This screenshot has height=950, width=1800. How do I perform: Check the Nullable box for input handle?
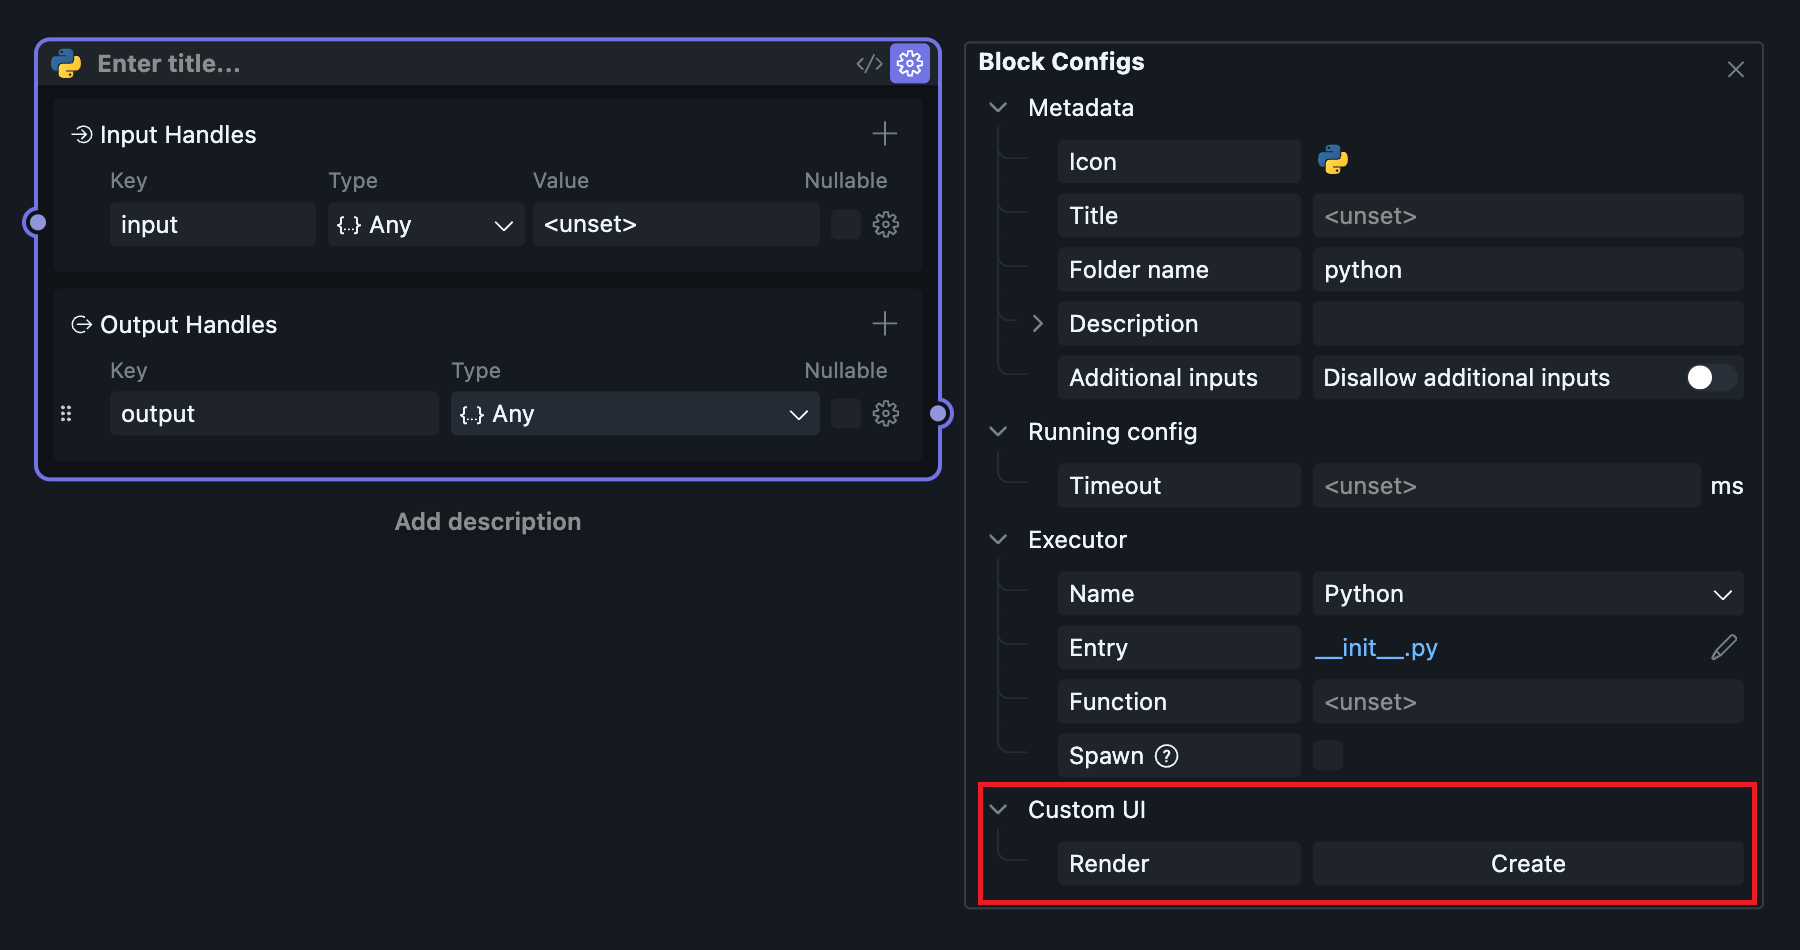[x=846, y=225]
